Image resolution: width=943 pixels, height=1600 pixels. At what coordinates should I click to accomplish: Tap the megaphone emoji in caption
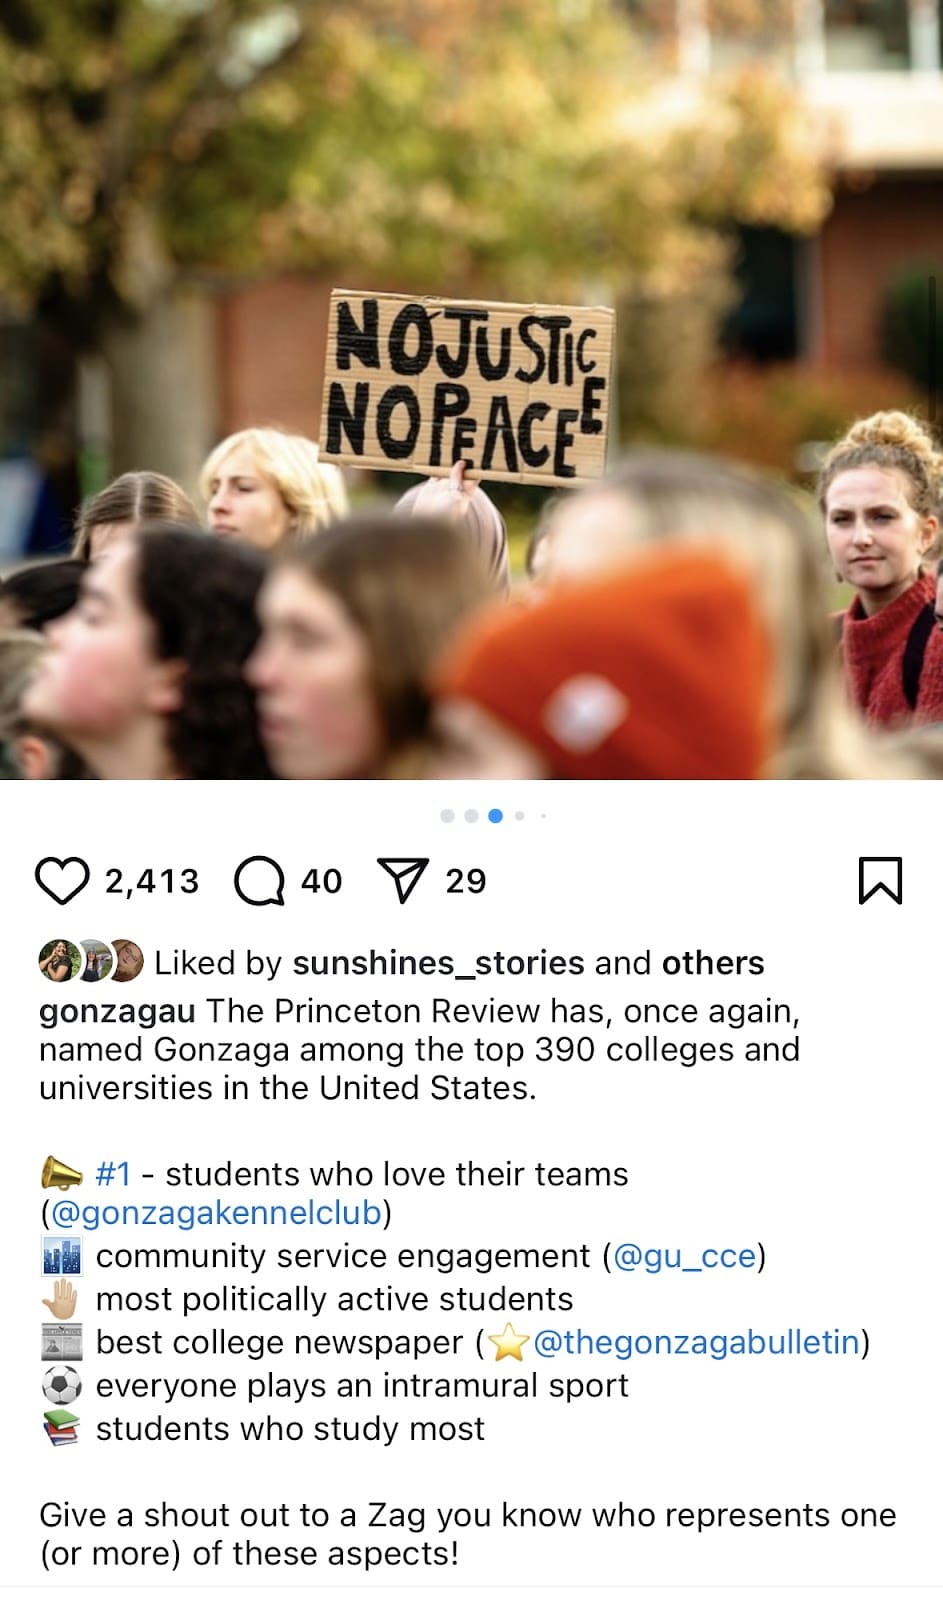tap(61, 1172)
